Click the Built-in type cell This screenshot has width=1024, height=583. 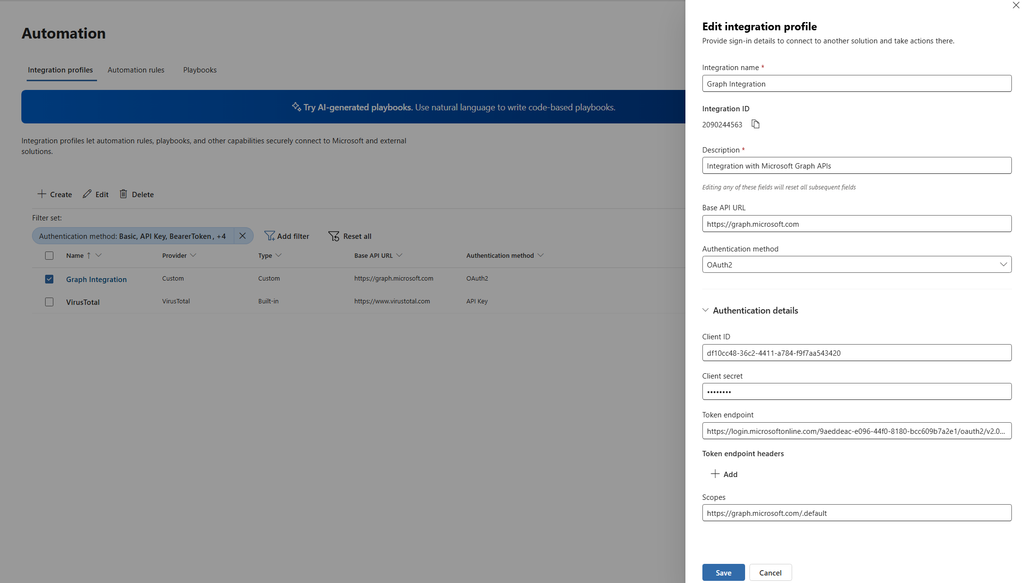coord(268,301)
